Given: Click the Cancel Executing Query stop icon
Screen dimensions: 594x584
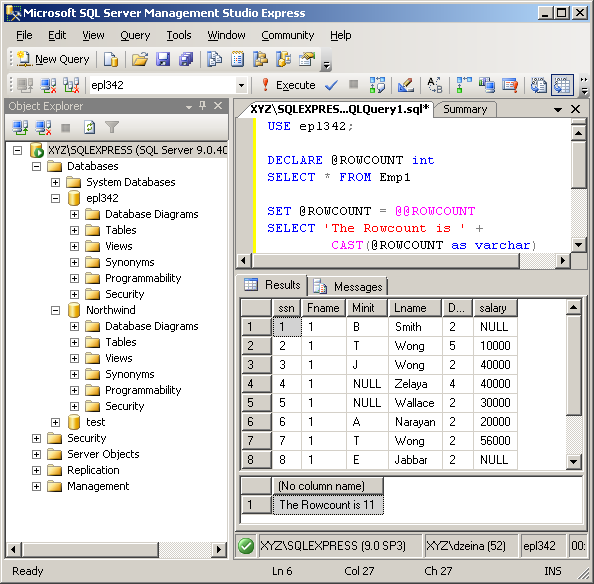Looking at the screenshot, I should tap(353, 84).
